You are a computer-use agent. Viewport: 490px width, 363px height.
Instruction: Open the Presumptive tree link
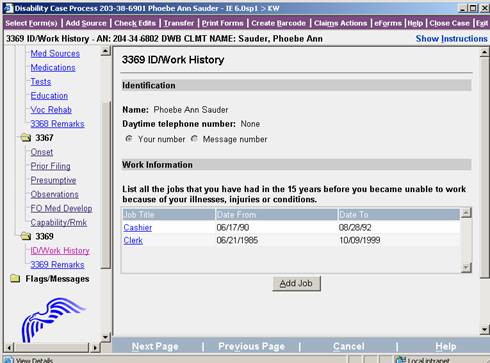tap(53, 180)
